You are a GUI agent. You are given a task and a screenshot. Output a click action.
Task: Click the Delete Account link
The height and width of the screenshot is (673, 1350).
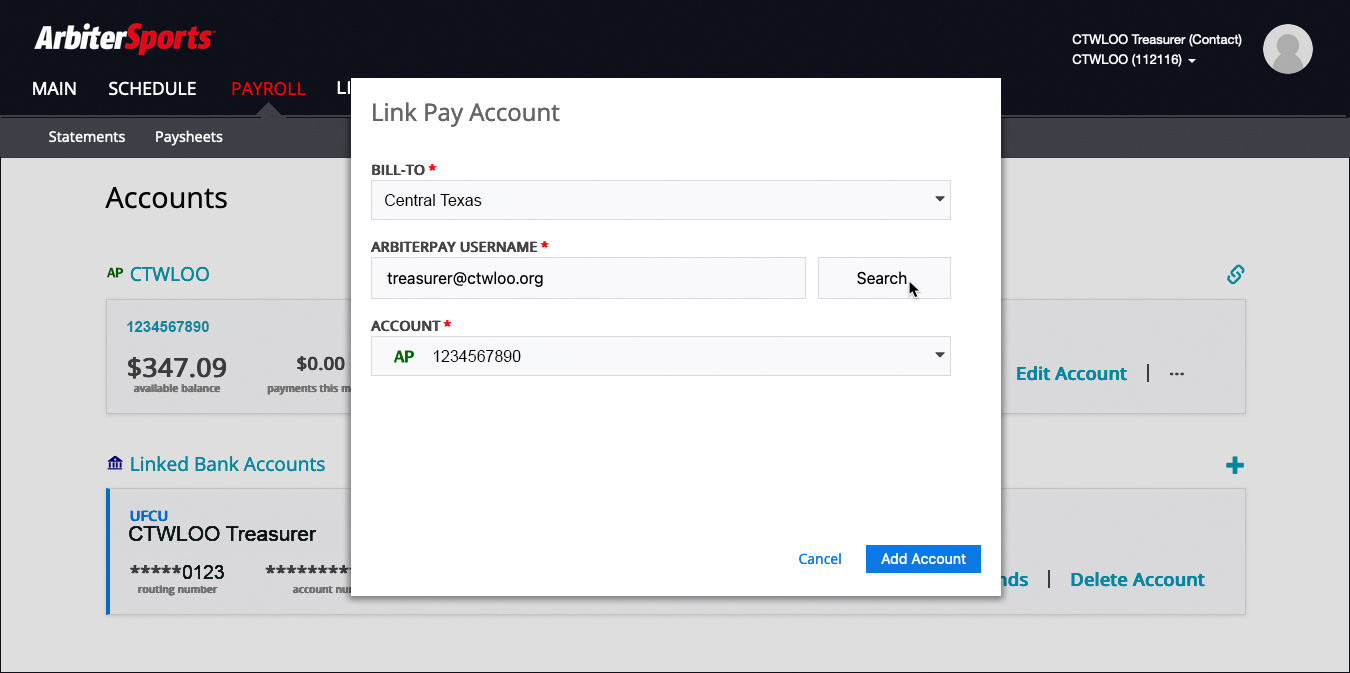(1137, 580)
